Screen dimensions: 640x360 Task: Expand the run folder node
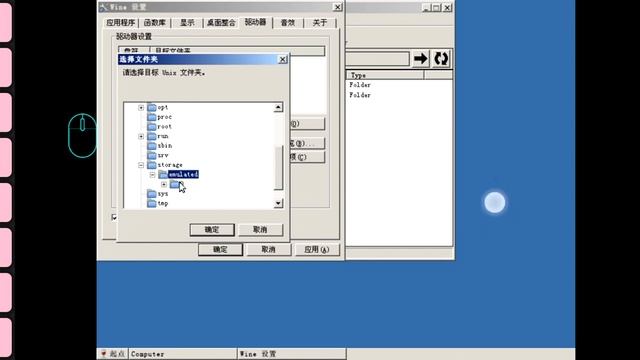141,136
